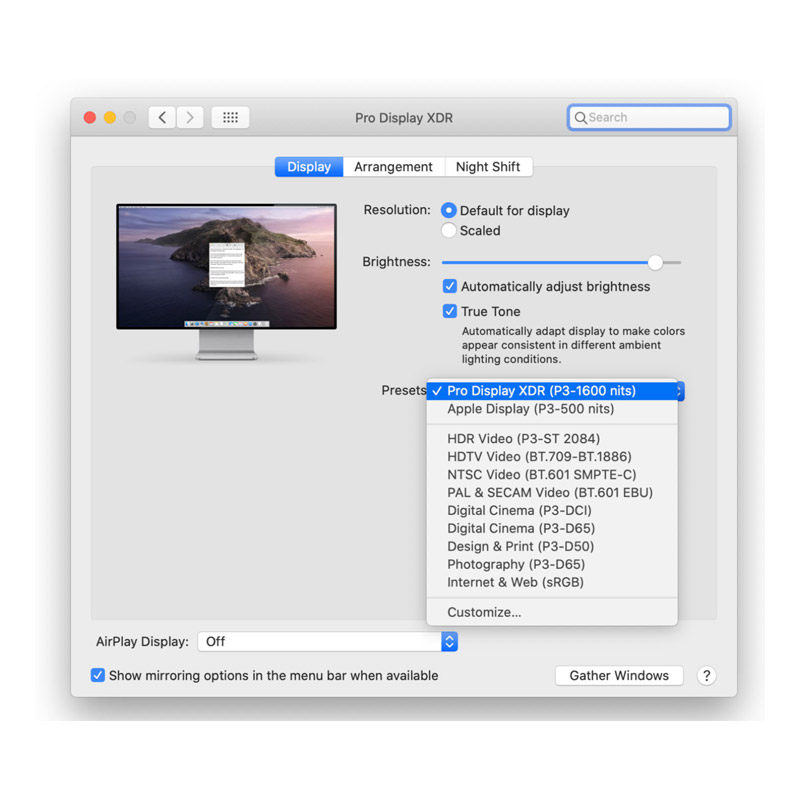The width and height of the screenshot is (800, 800).
Task: Disable the True Tone checkbox
Action: click(x=449, y=311)
